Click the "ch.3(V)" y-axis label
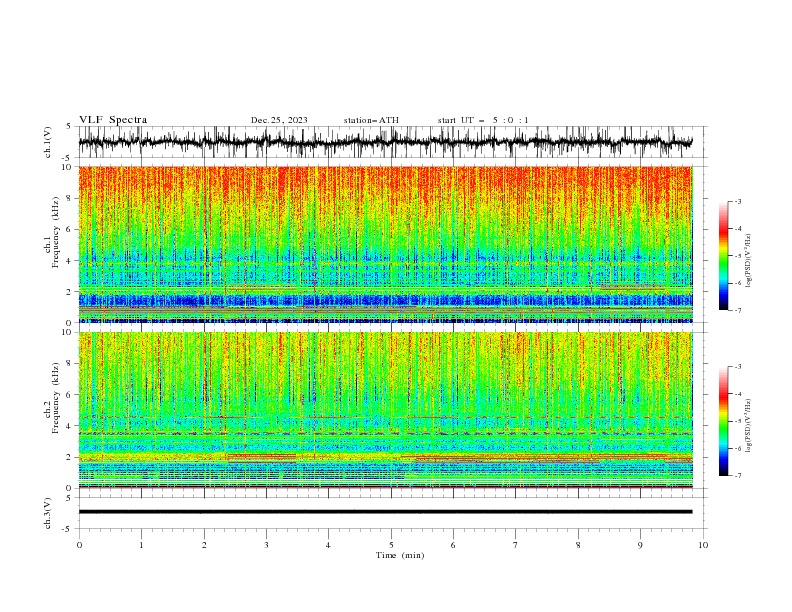This screenshot has width=792, height=612. (x=48, y=513)
